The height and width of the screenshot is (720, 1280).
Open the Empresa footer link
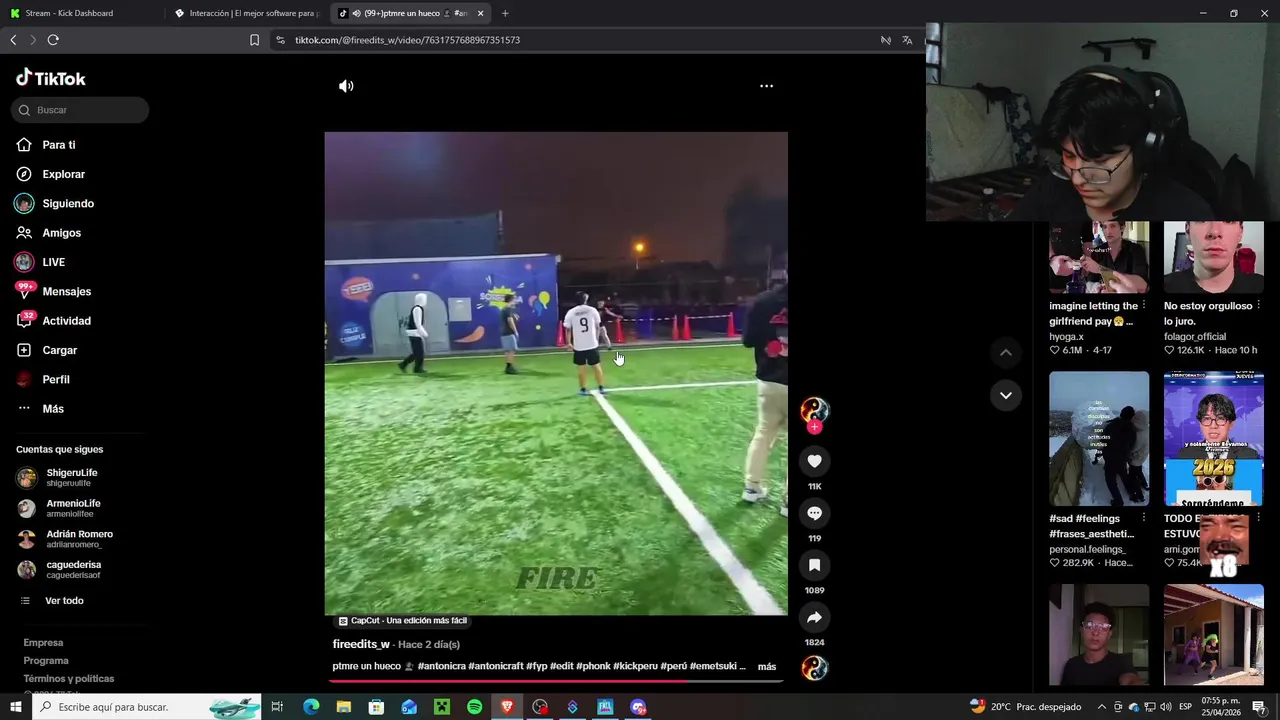pos(43,643)
